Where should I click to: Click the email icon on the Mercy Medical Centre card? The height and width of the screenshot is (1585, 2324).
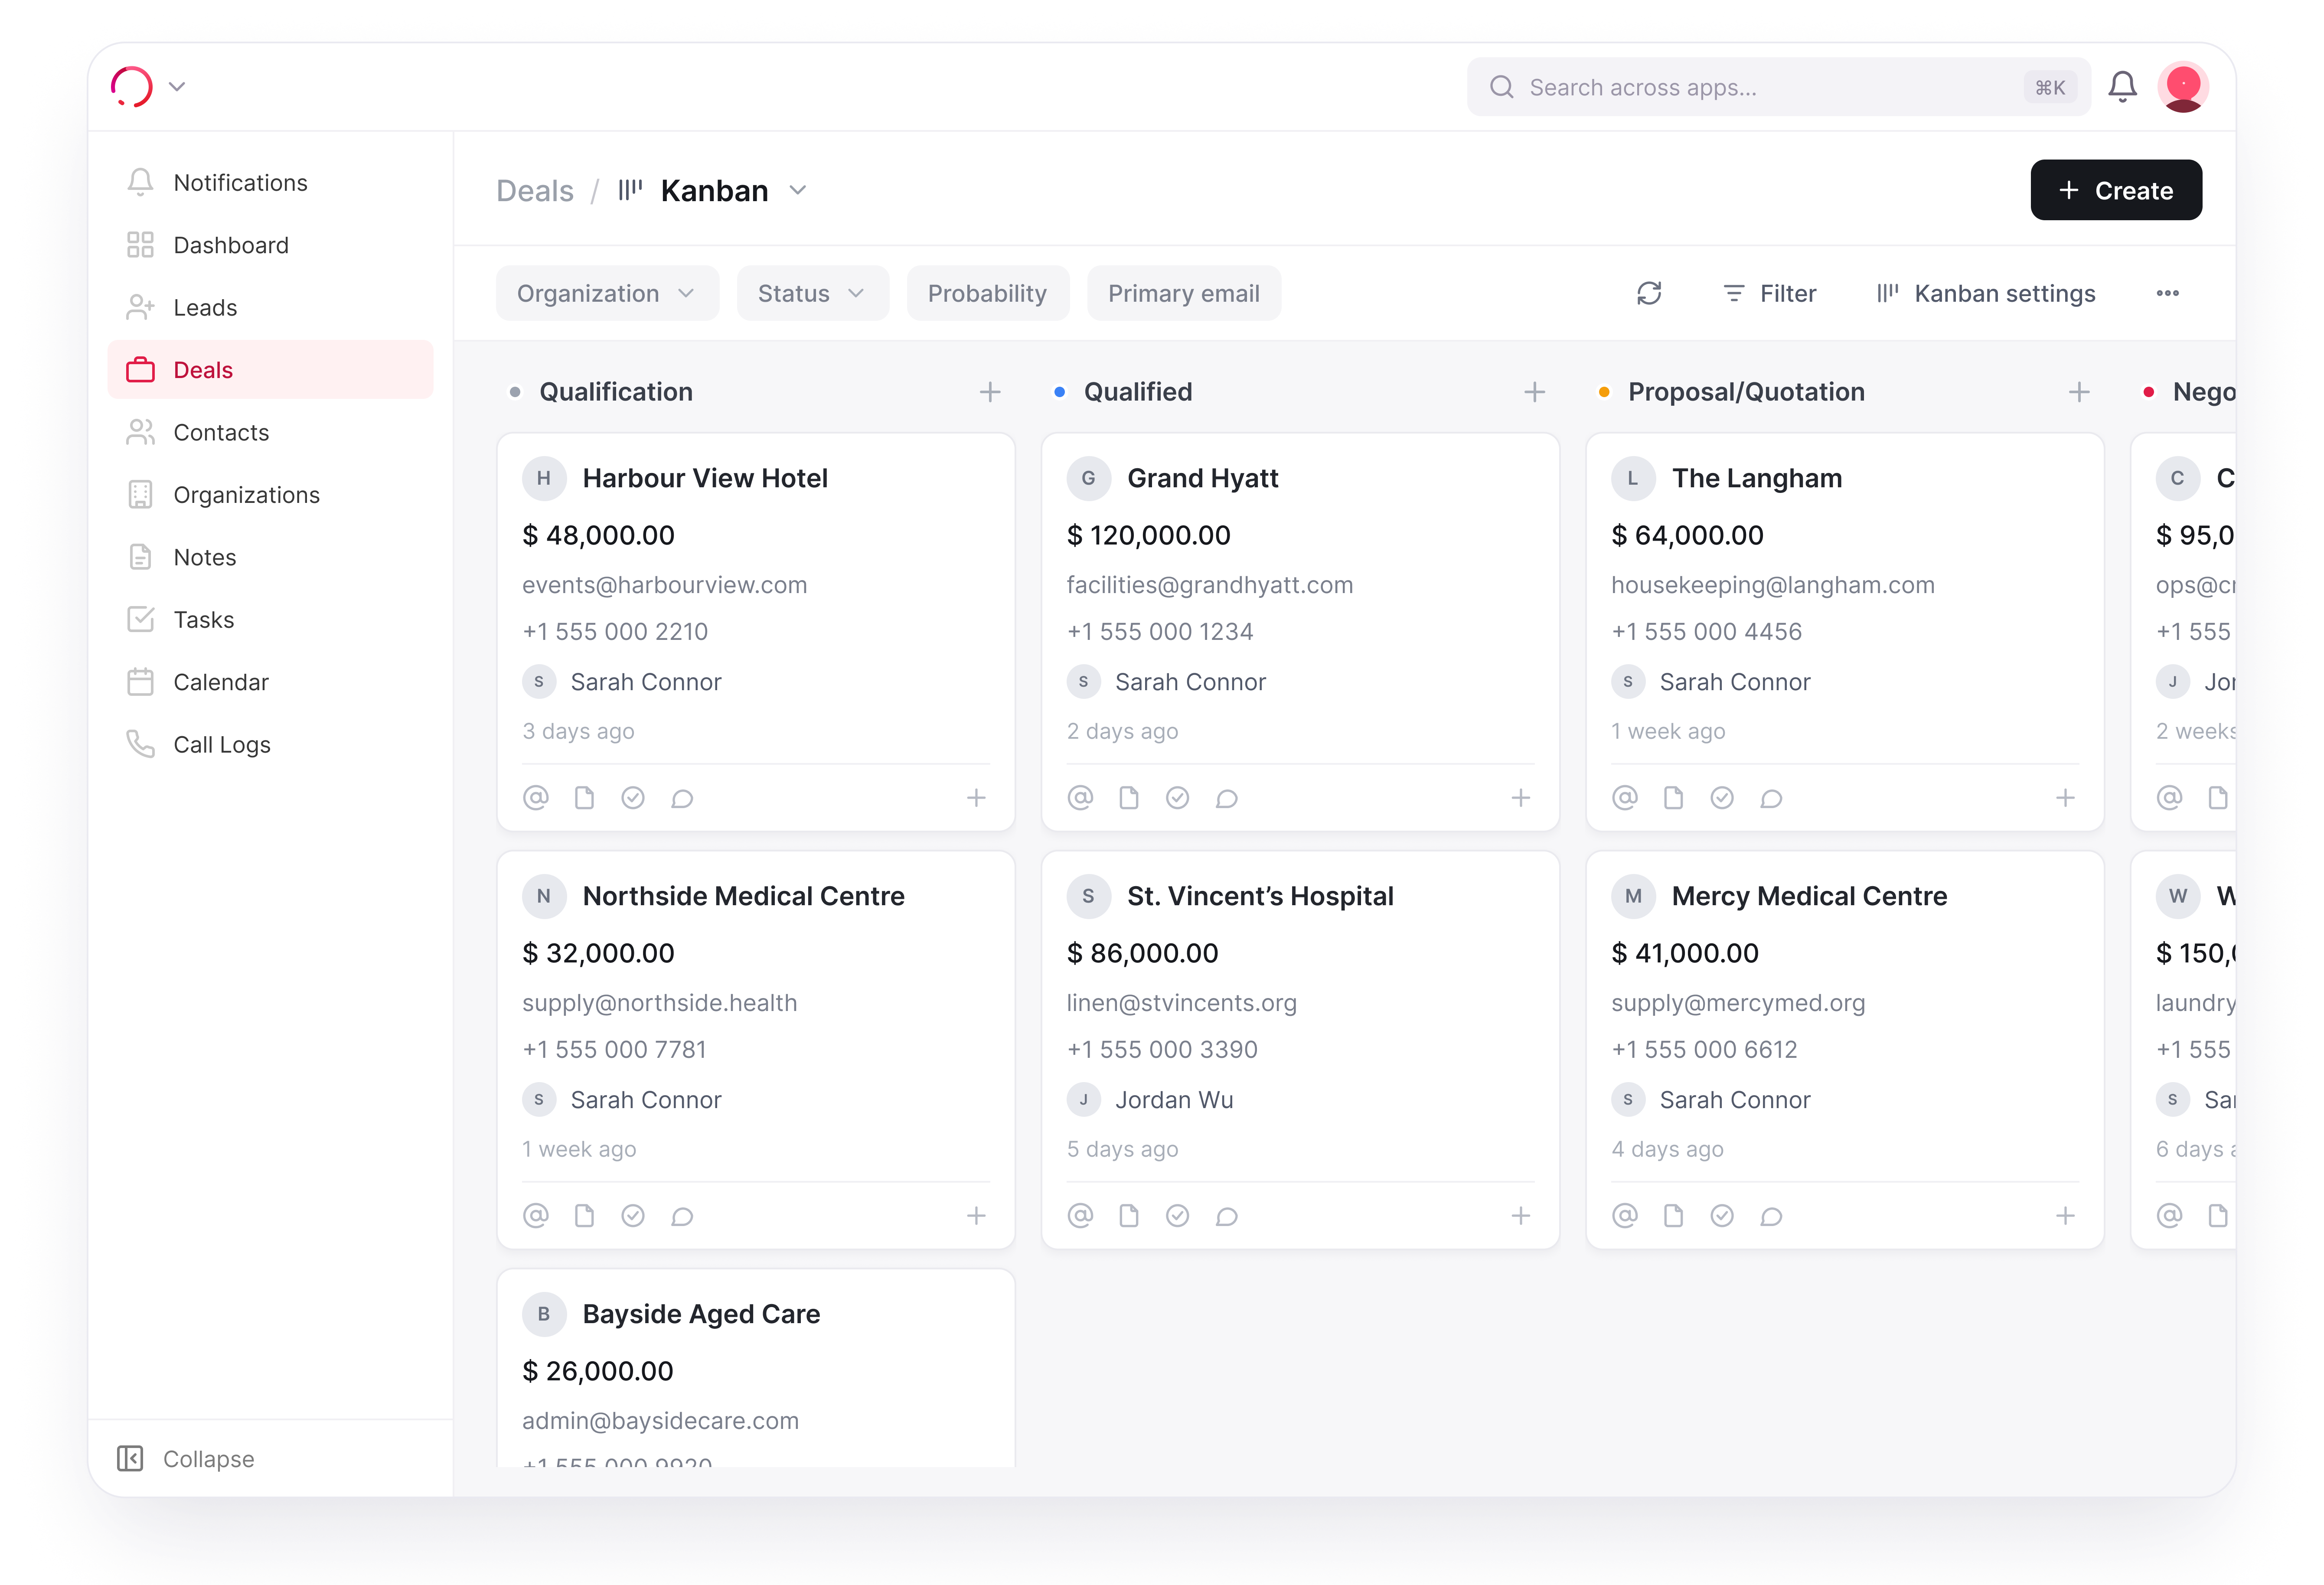pos(1625,1216)
